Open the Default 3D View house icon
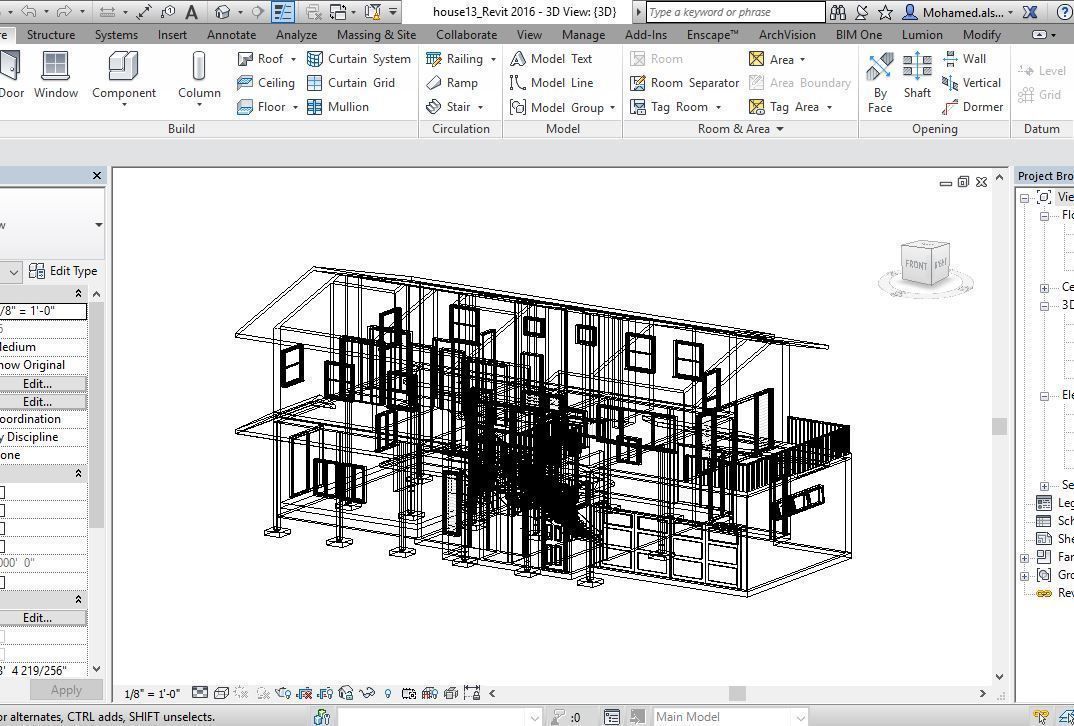Screen dimensions: 1074x726 pyautogui.click(x=222, y=12)
